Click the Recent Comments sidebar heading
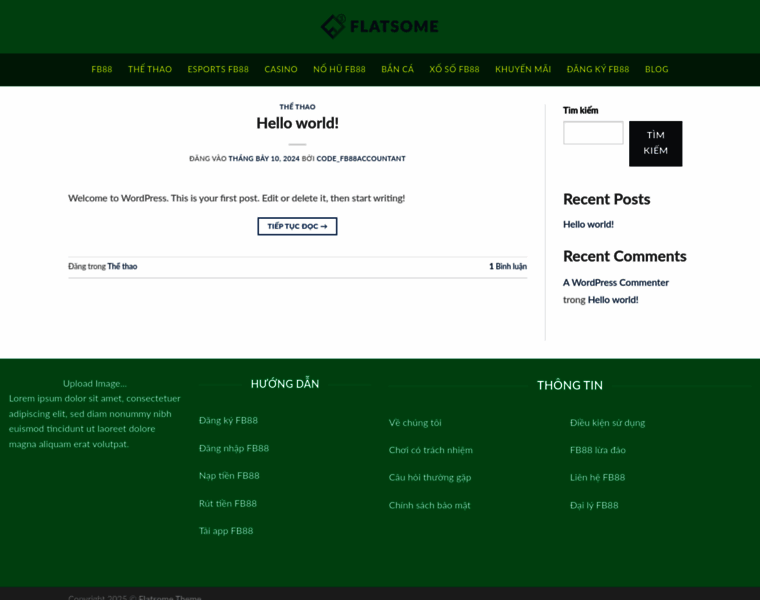Viewport: 760px width, 600px height. 625,256
